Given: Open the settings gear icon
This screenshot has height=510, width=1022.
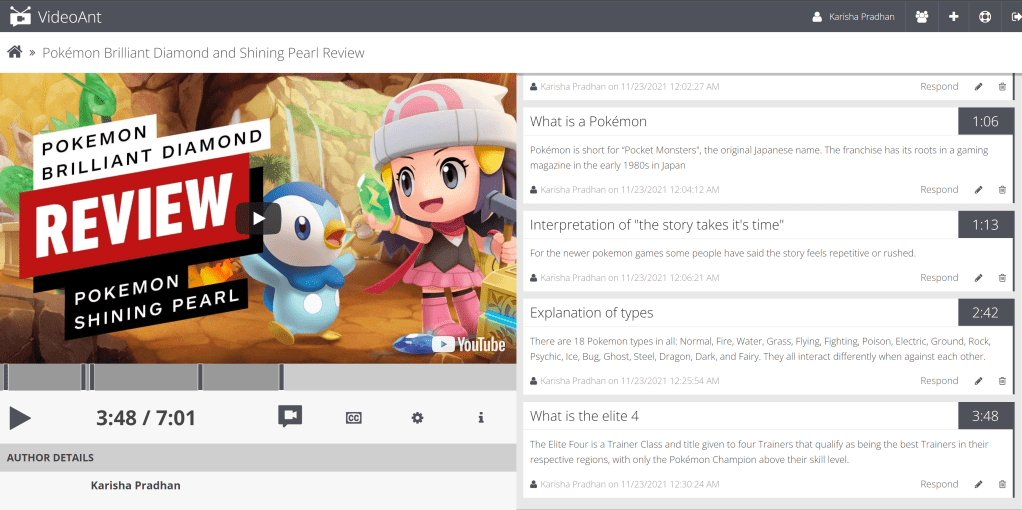Looking at the screenshot, I should click(417, 417).
